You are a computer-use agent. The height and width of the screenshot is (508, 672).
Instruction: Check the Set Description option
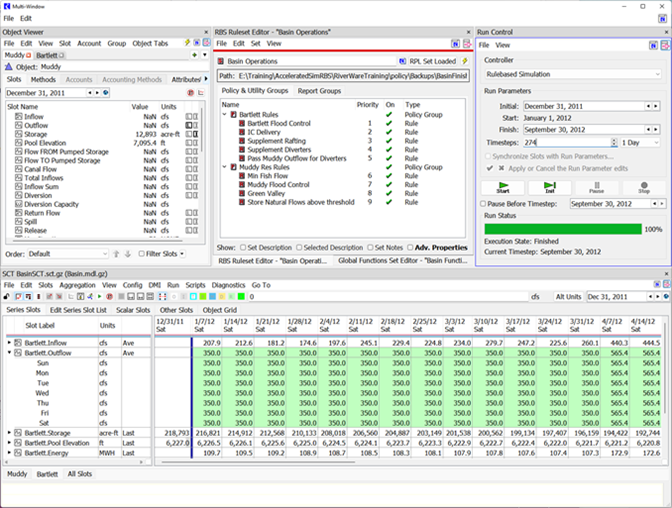[243, 247]
